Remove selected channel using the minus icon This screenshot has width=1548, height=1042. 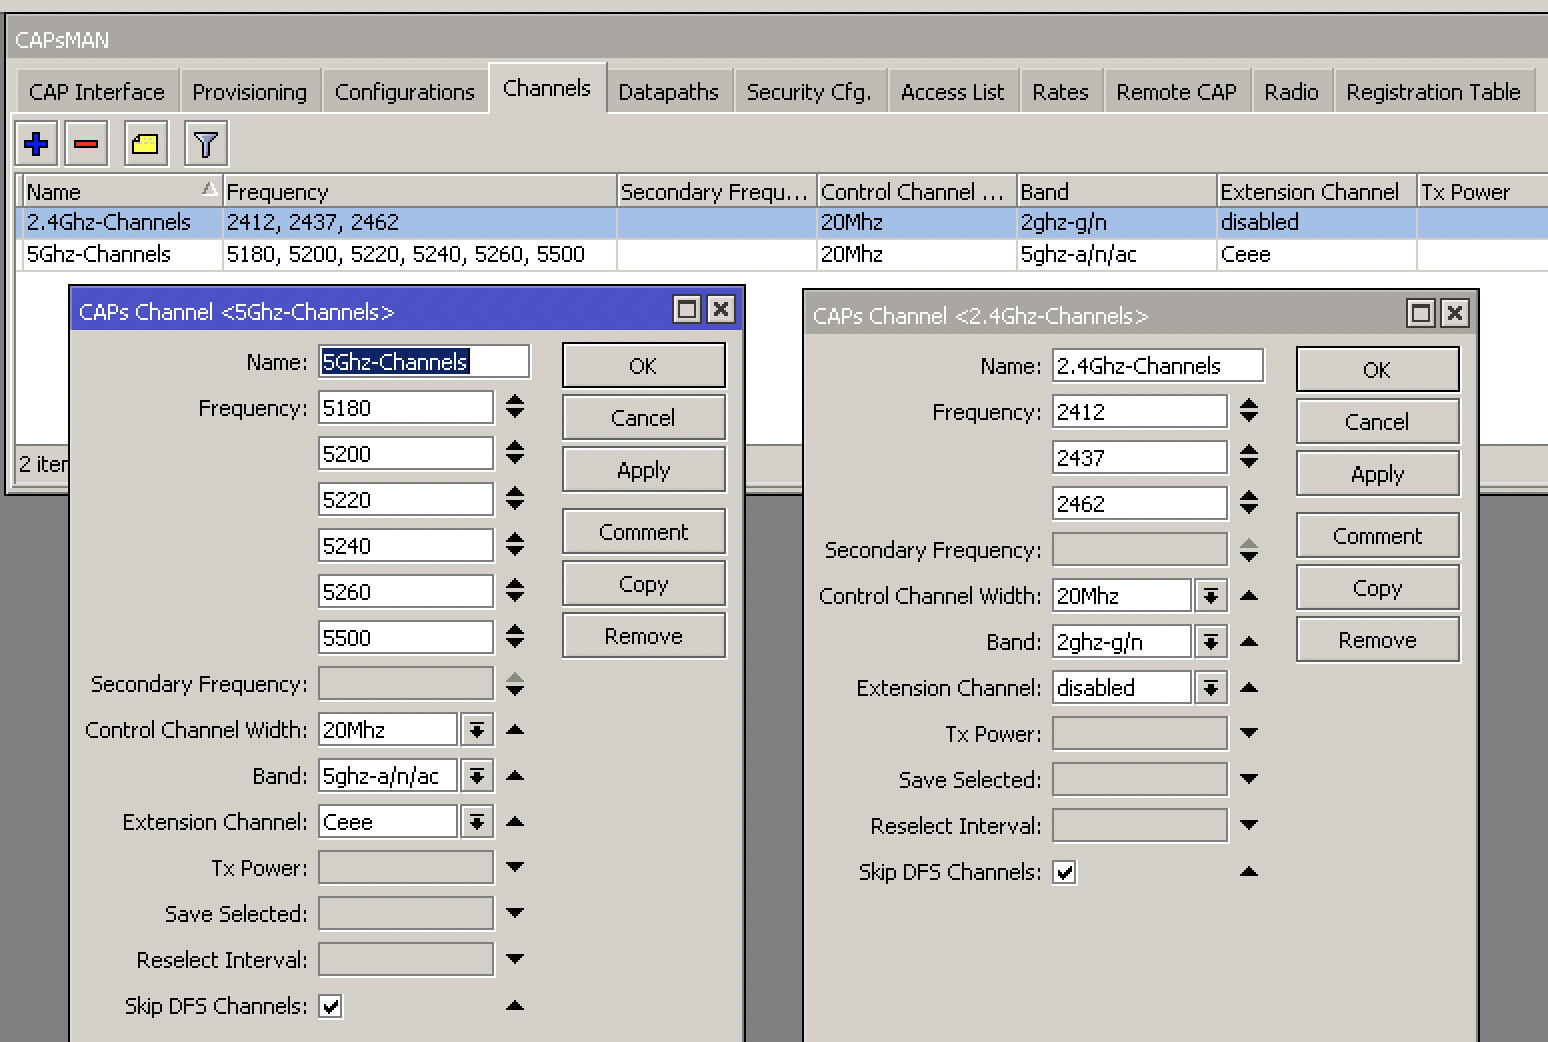[85, 143]
